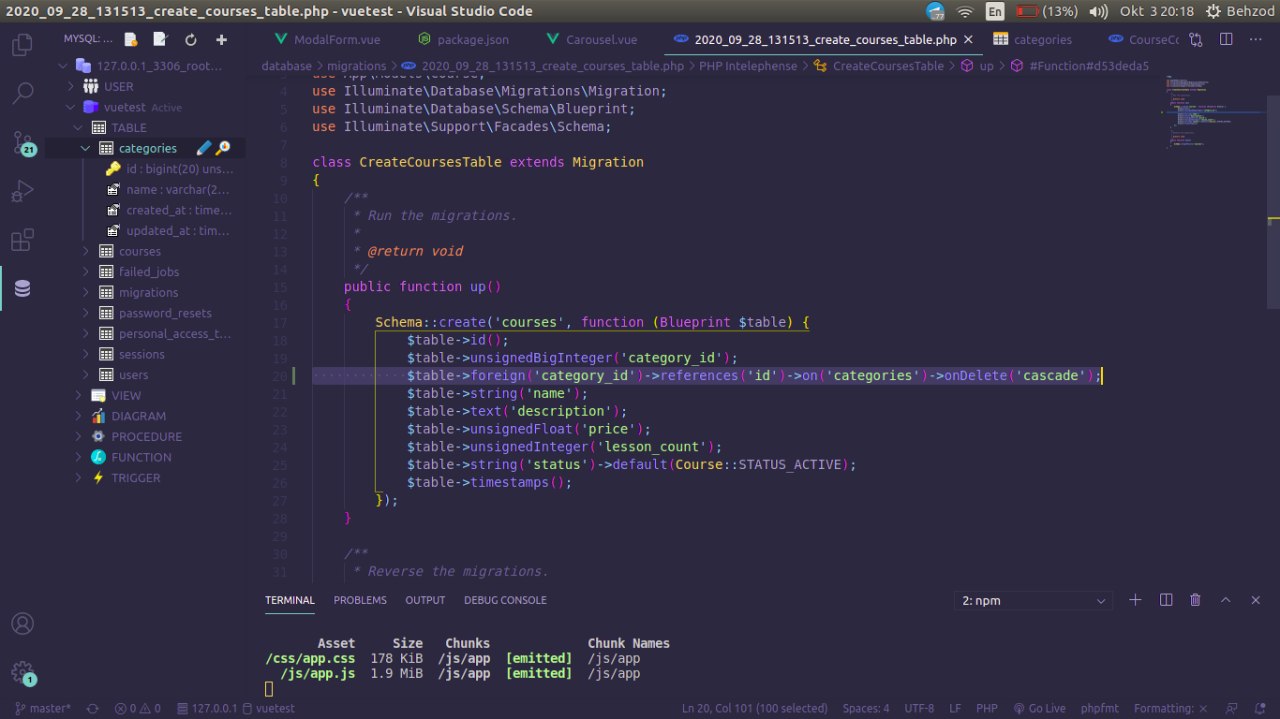Viewport: 1280px width, 719px height.
Task: Click the refresh icon in the MySQL panel header
Action: (x=190, y=39)
